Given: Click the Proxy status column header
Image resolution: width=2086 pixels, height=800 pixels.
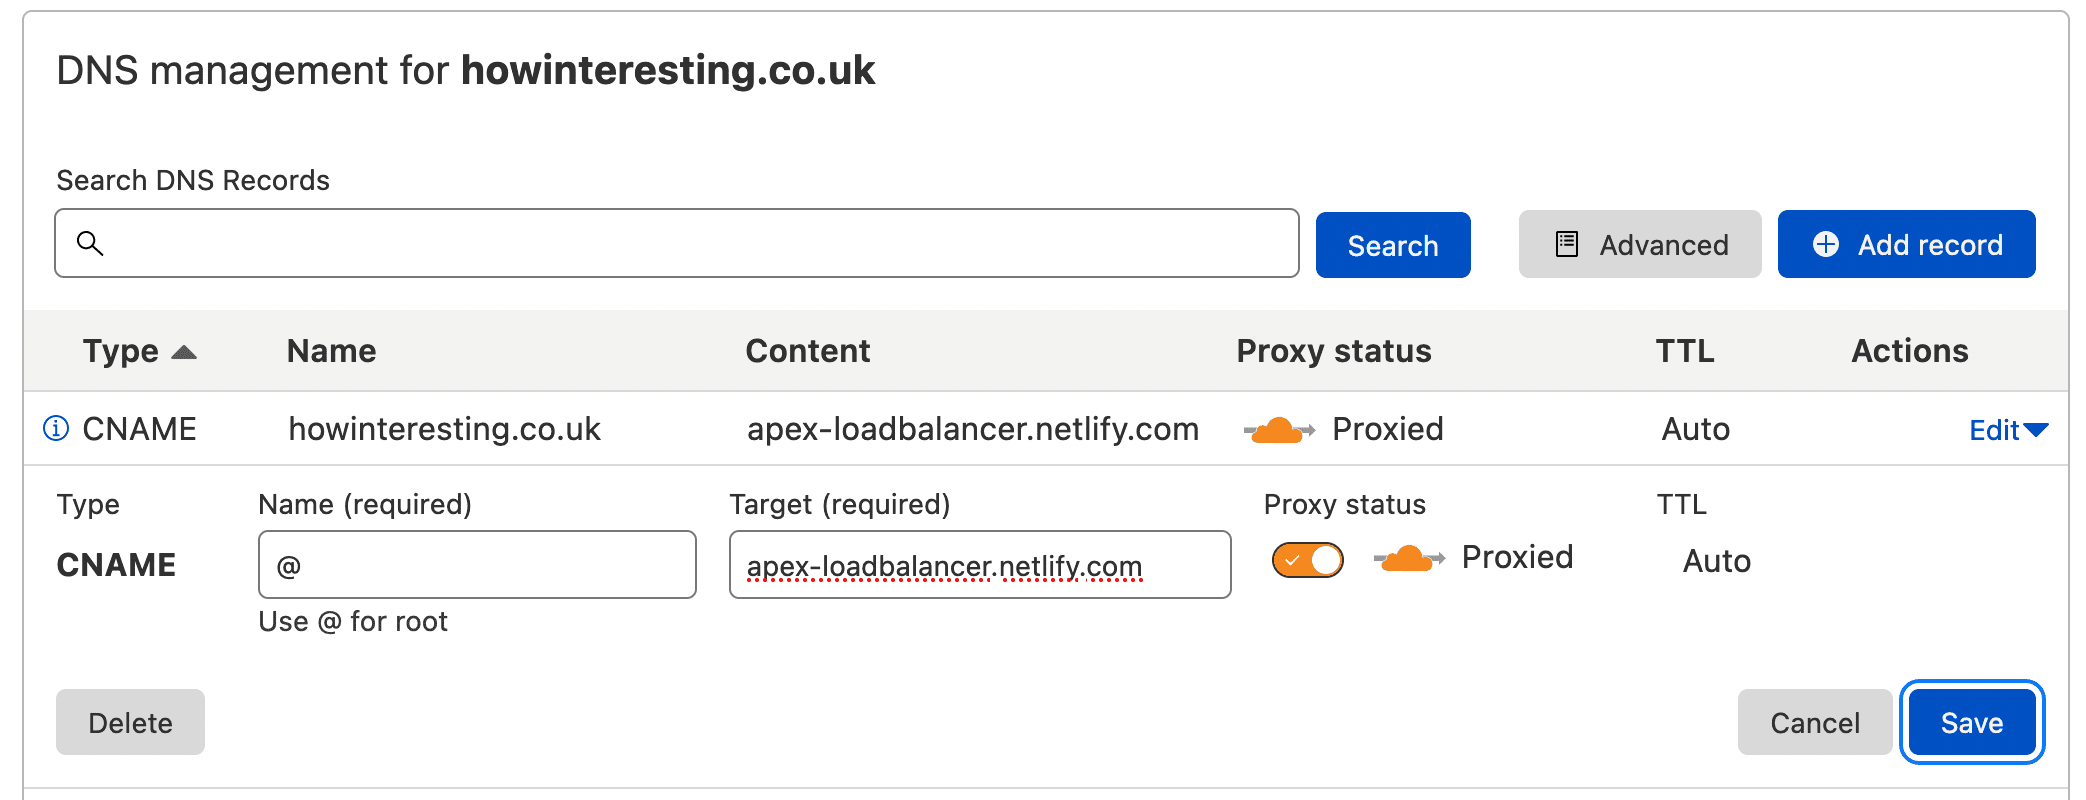Looking at the screenshot, I should click(x=1333, y=351).
